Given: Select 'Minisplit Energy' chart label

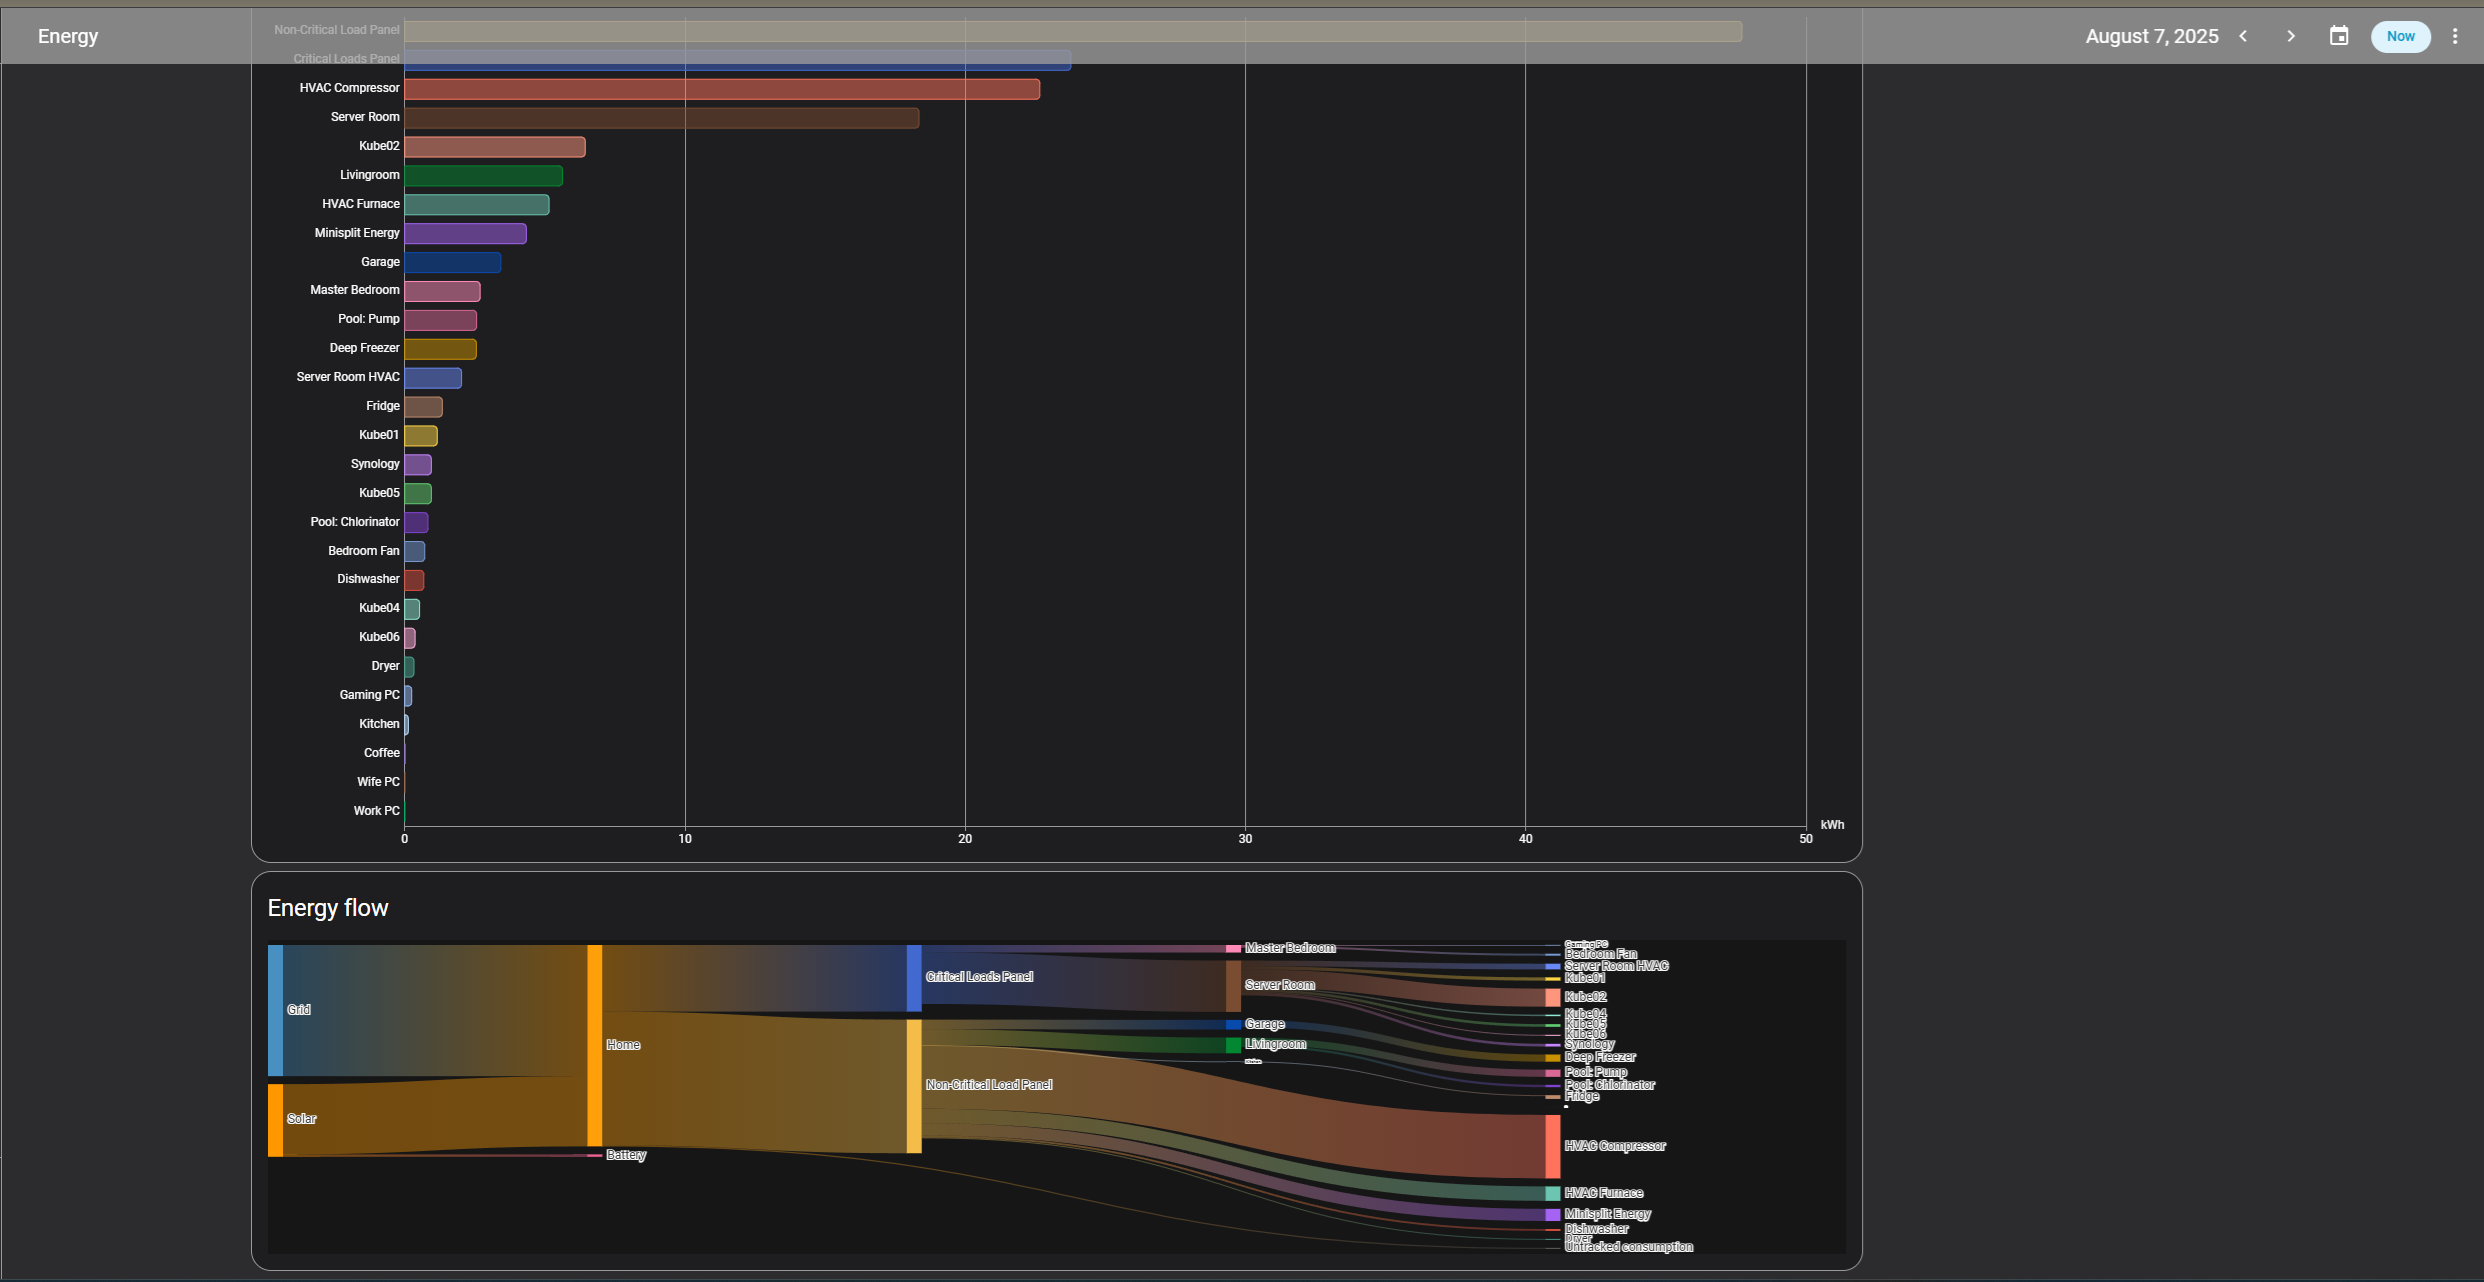Looking at the screenshot, I should (x=357, y=233).
